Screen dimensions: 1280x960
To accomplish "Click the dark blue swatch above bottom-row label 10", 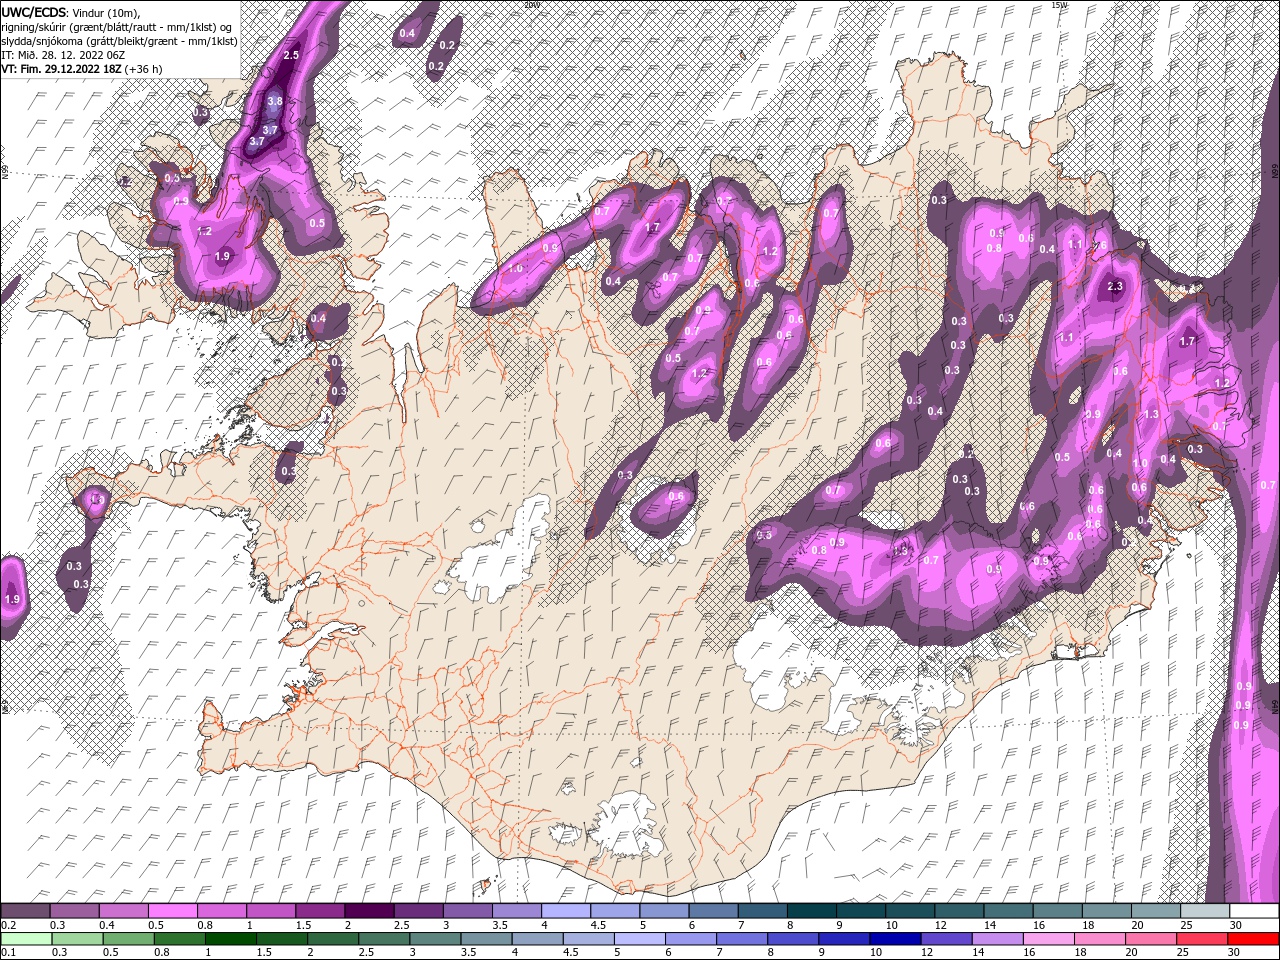I will coord(893,939).
